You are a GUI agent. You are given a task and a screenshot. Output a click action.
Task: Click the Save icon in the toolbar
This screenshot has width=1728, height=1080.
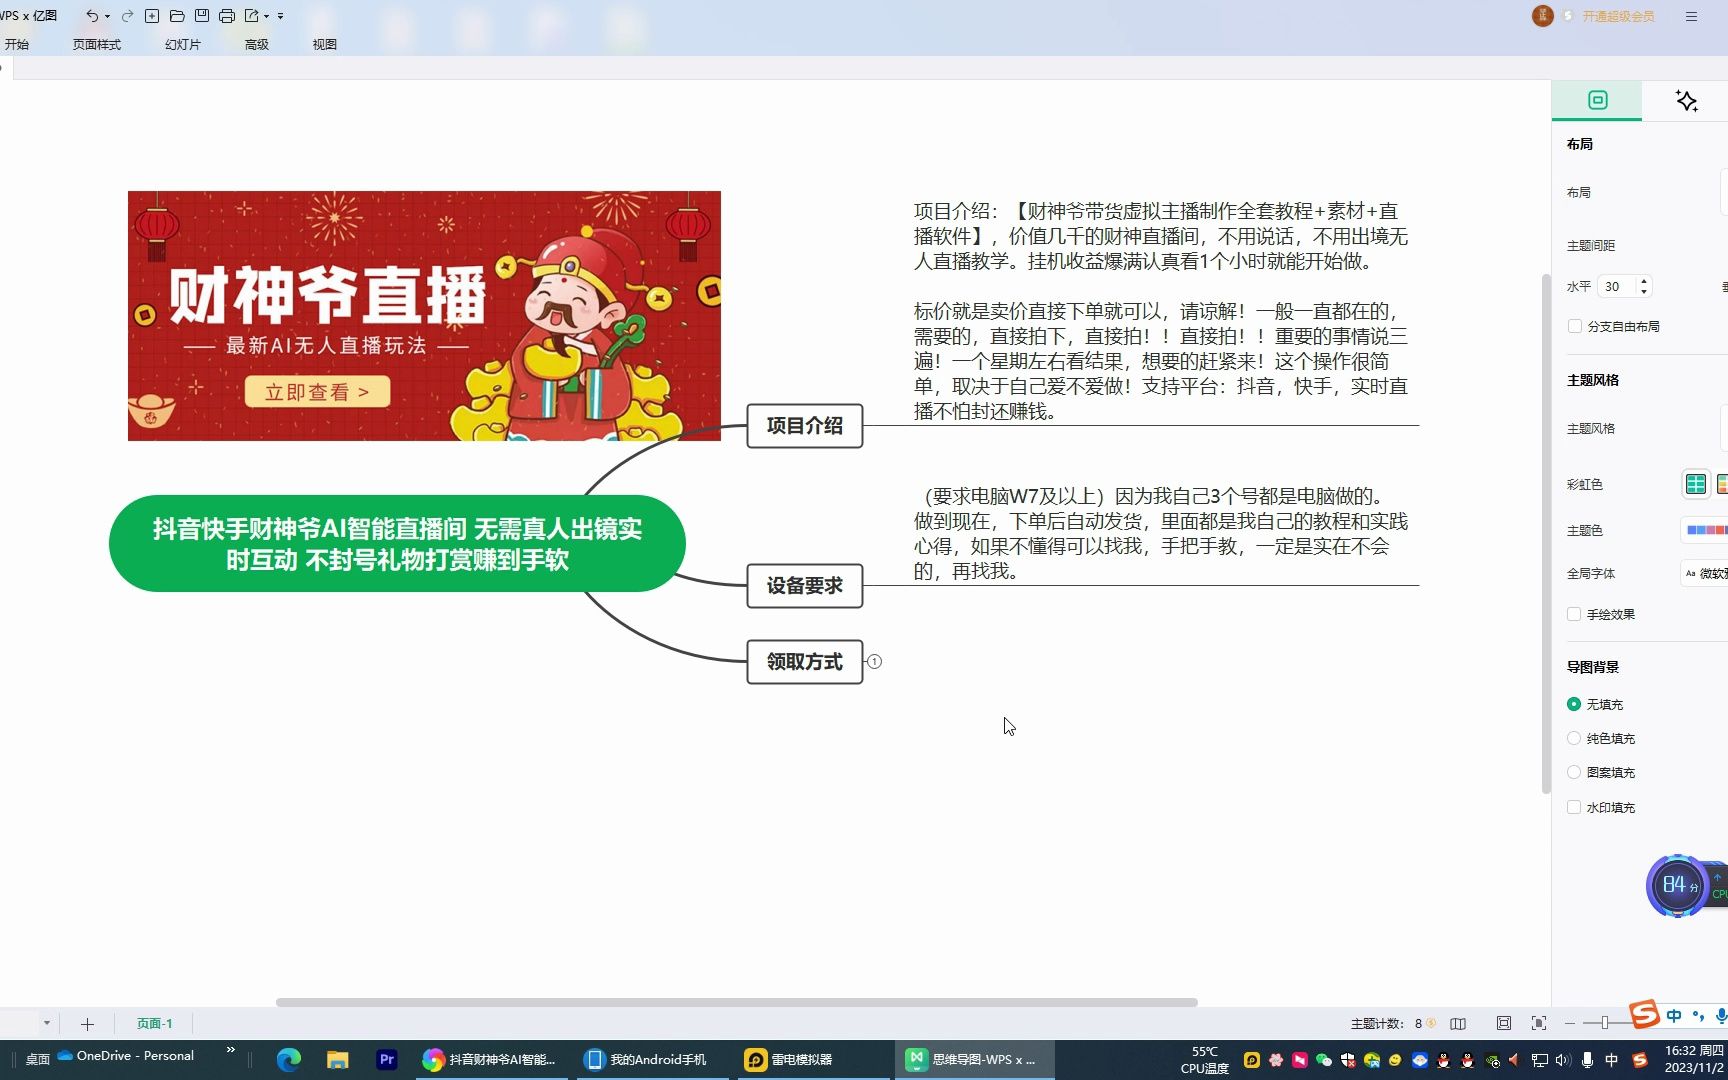(x=201, y=16)
